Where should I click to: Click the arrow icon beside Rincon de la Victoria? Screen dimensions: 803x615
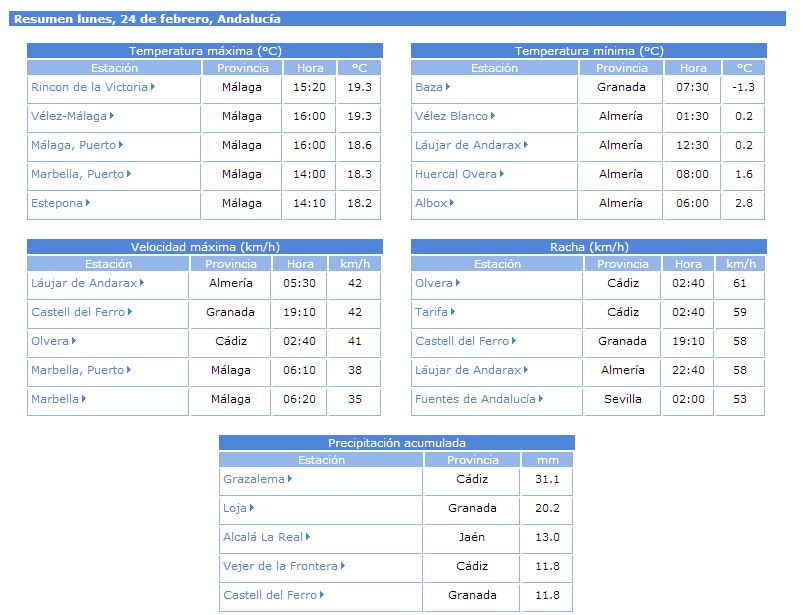pos(153,87)
